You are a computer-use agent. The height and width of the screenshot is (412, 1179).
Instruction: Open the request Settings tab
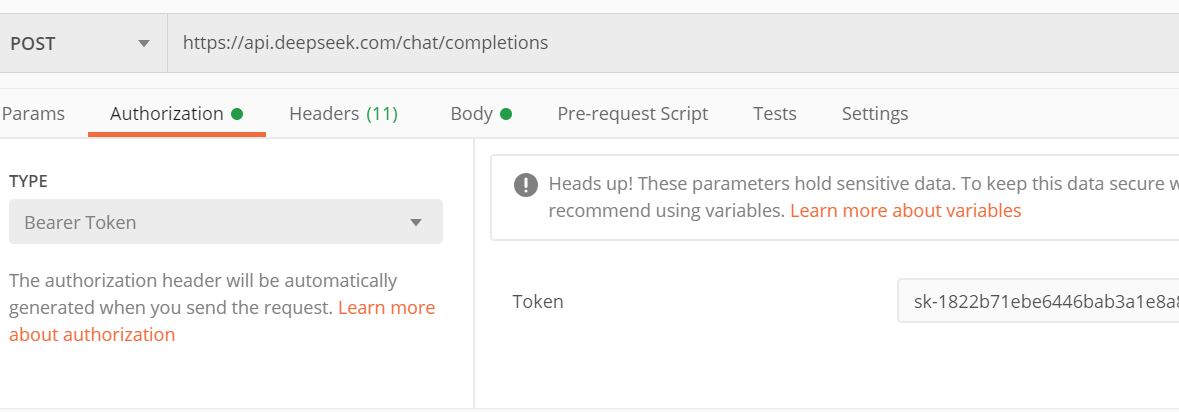pyautogui.click(x=874, y=114)
